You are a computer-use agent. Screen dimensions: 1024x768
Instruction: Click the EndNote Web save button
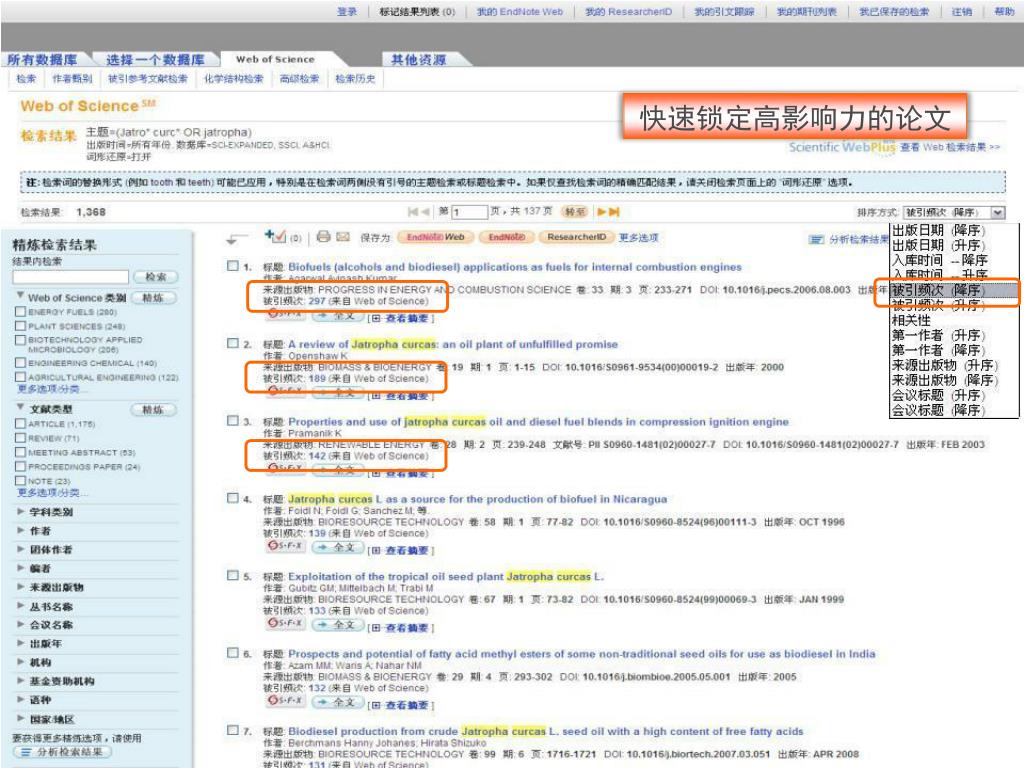435,237
